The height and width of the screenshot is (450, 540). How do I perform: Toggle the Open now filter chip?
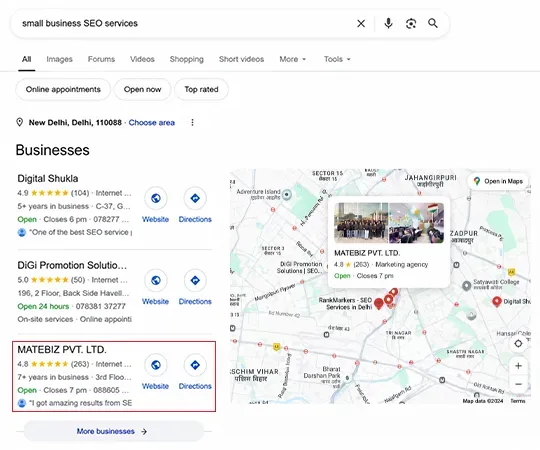pos(143,90)
